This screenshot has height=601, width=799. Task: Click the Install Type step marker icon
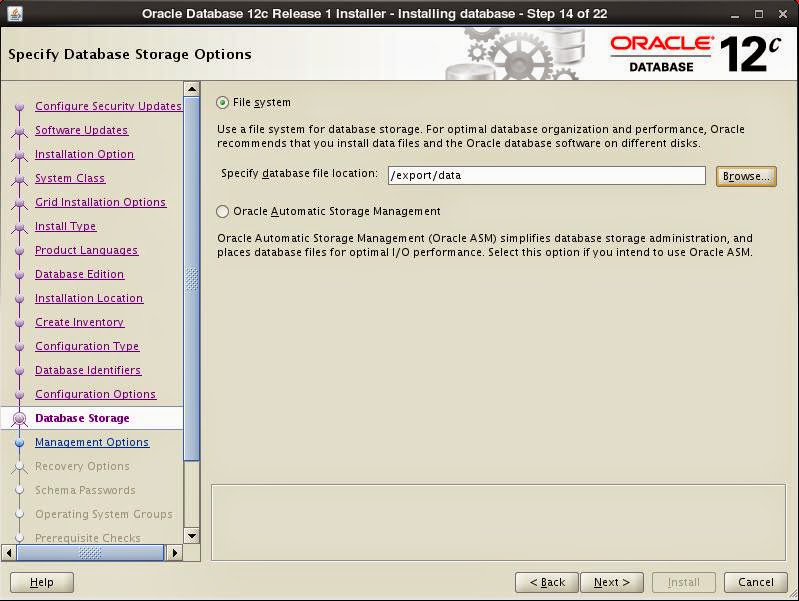(x=19, y=227)
